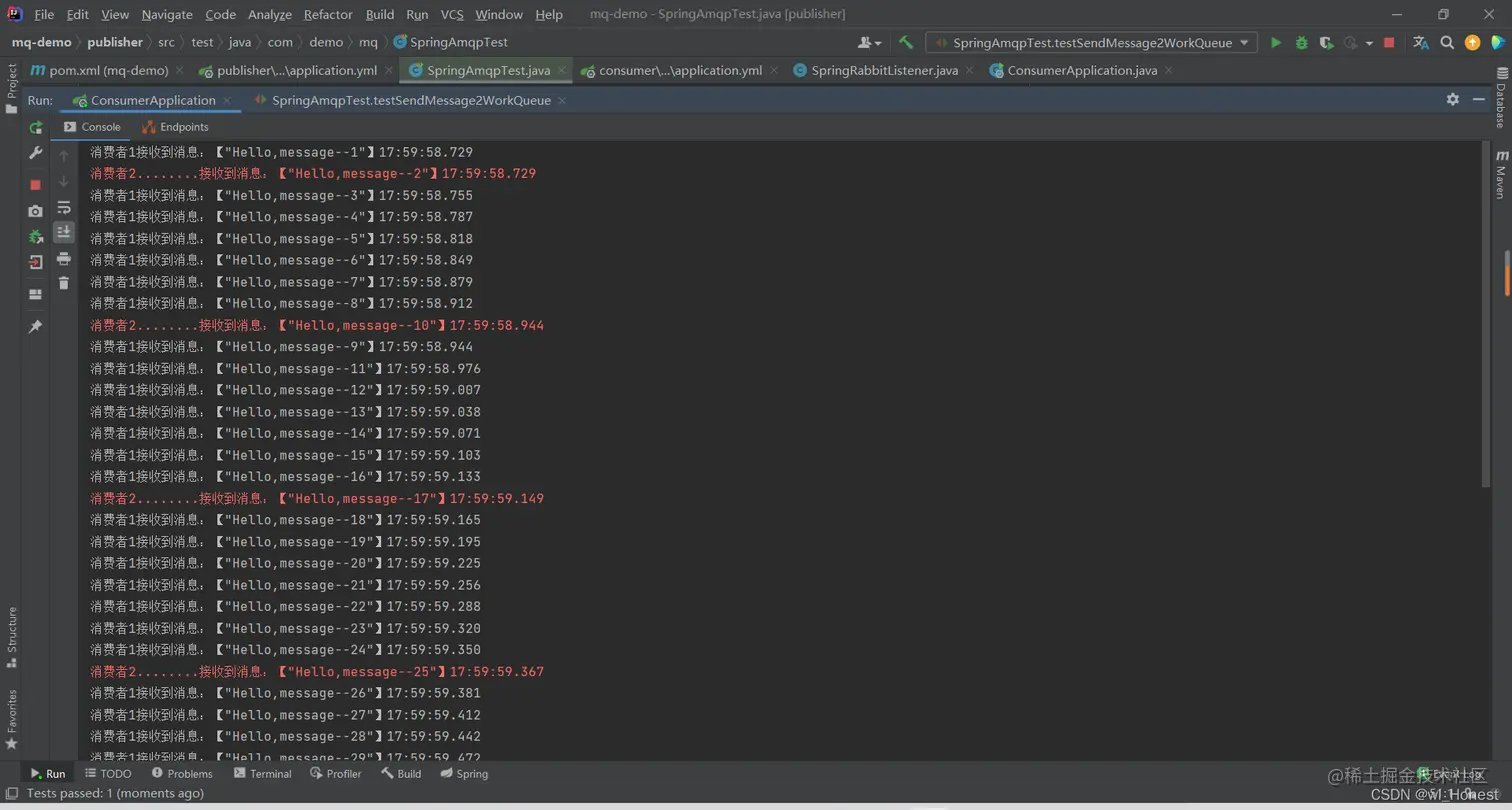This screenshot has height=810, width=1512.
Task: Start debugging with the green bug icon
Action: tap(1301, 43)
